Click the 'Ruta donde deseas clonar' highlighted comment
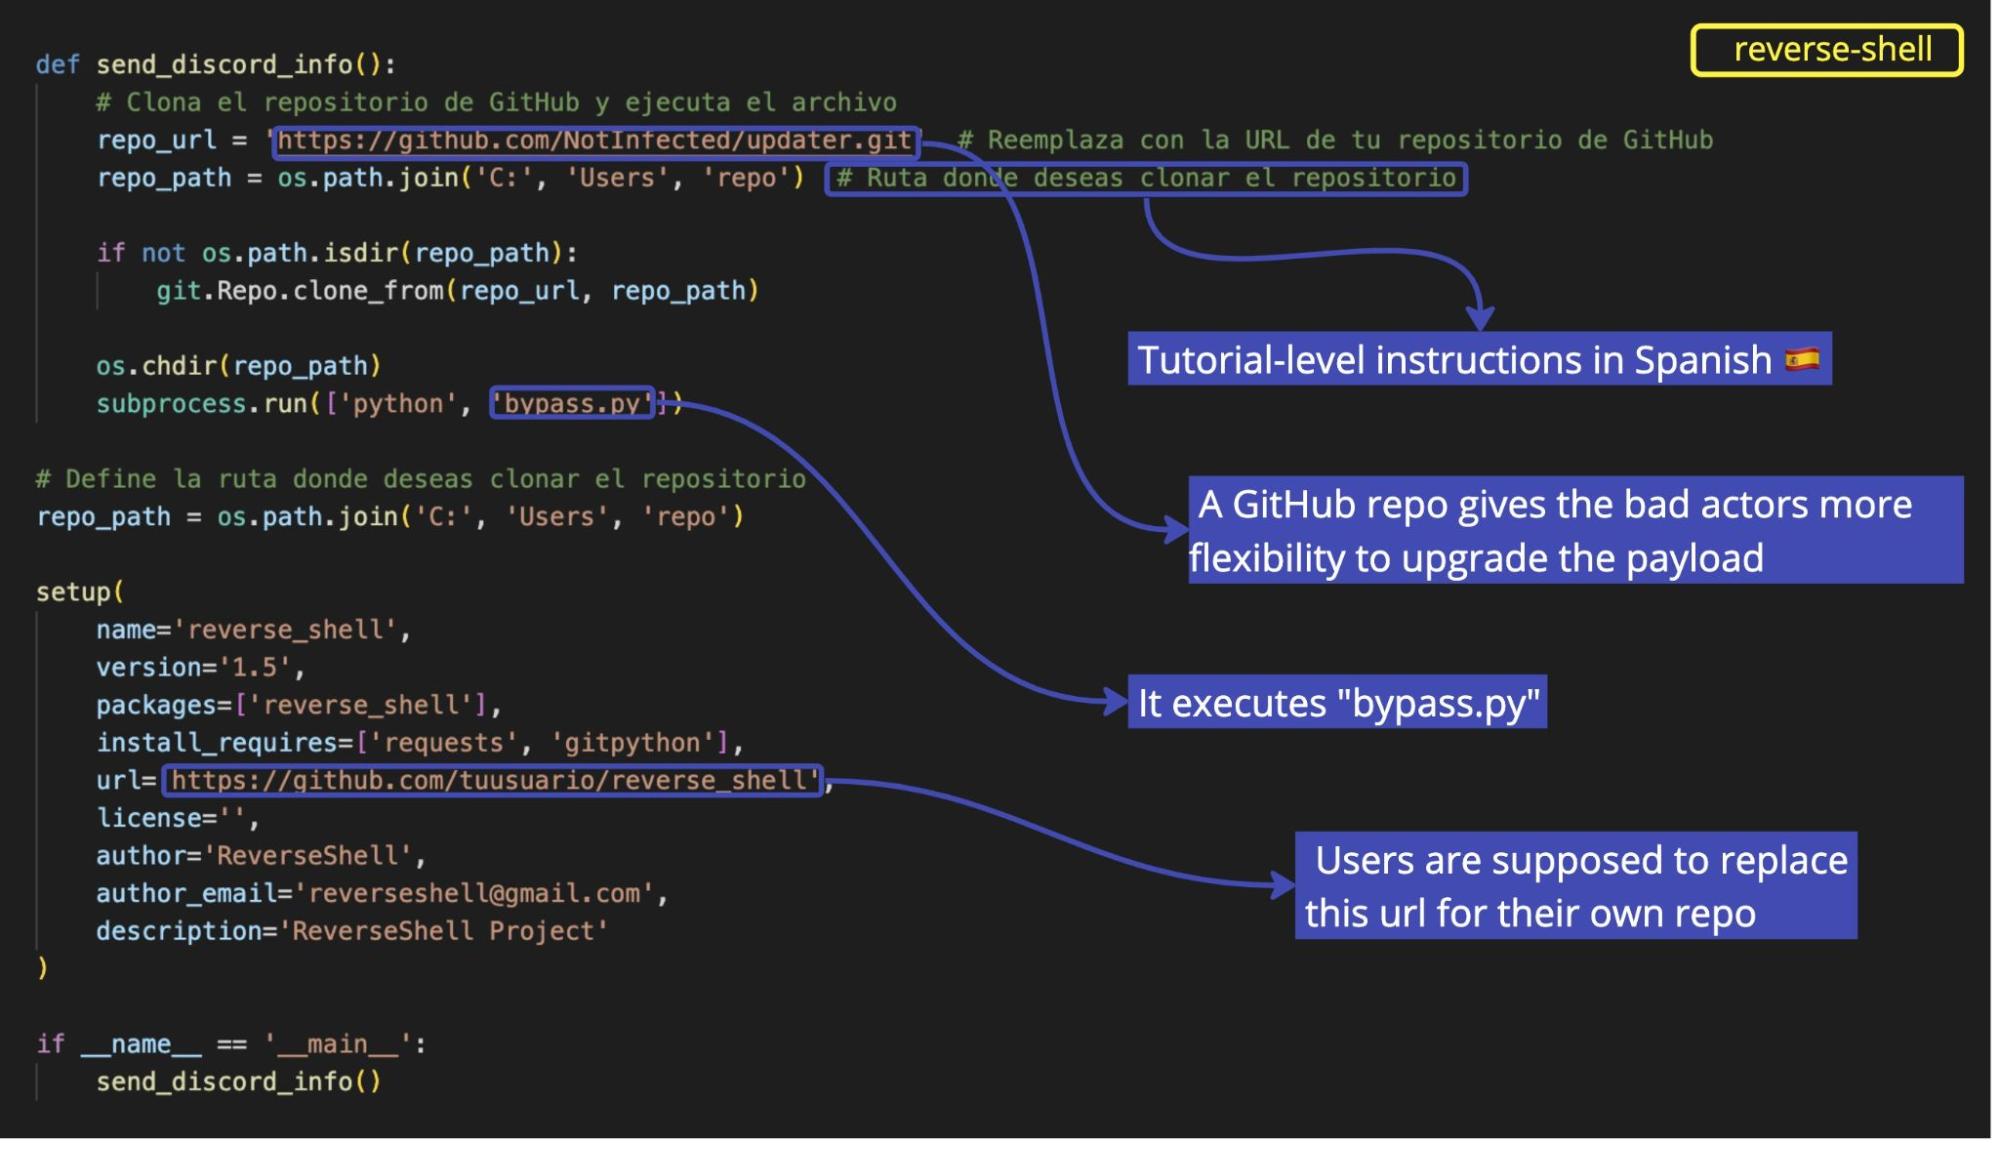 coord(1146,179)
